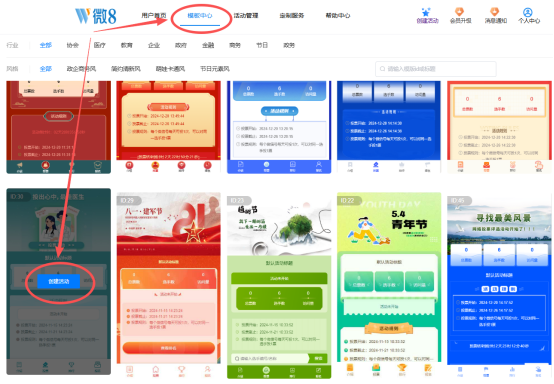Filter style by 简约清新风
Screen dimensions: 554x384
pyautogui.click(x=126, y=69)
